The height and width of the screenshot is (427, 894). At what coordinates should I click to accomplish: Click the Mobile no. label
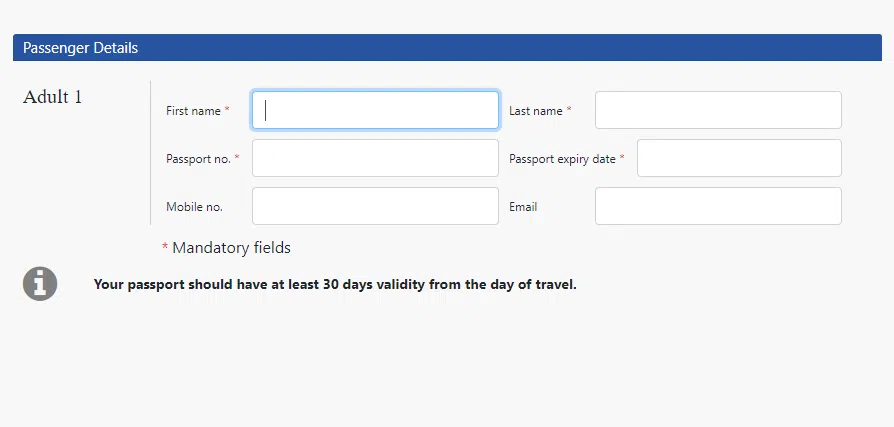pyautogui.click(x=194, y=207)
